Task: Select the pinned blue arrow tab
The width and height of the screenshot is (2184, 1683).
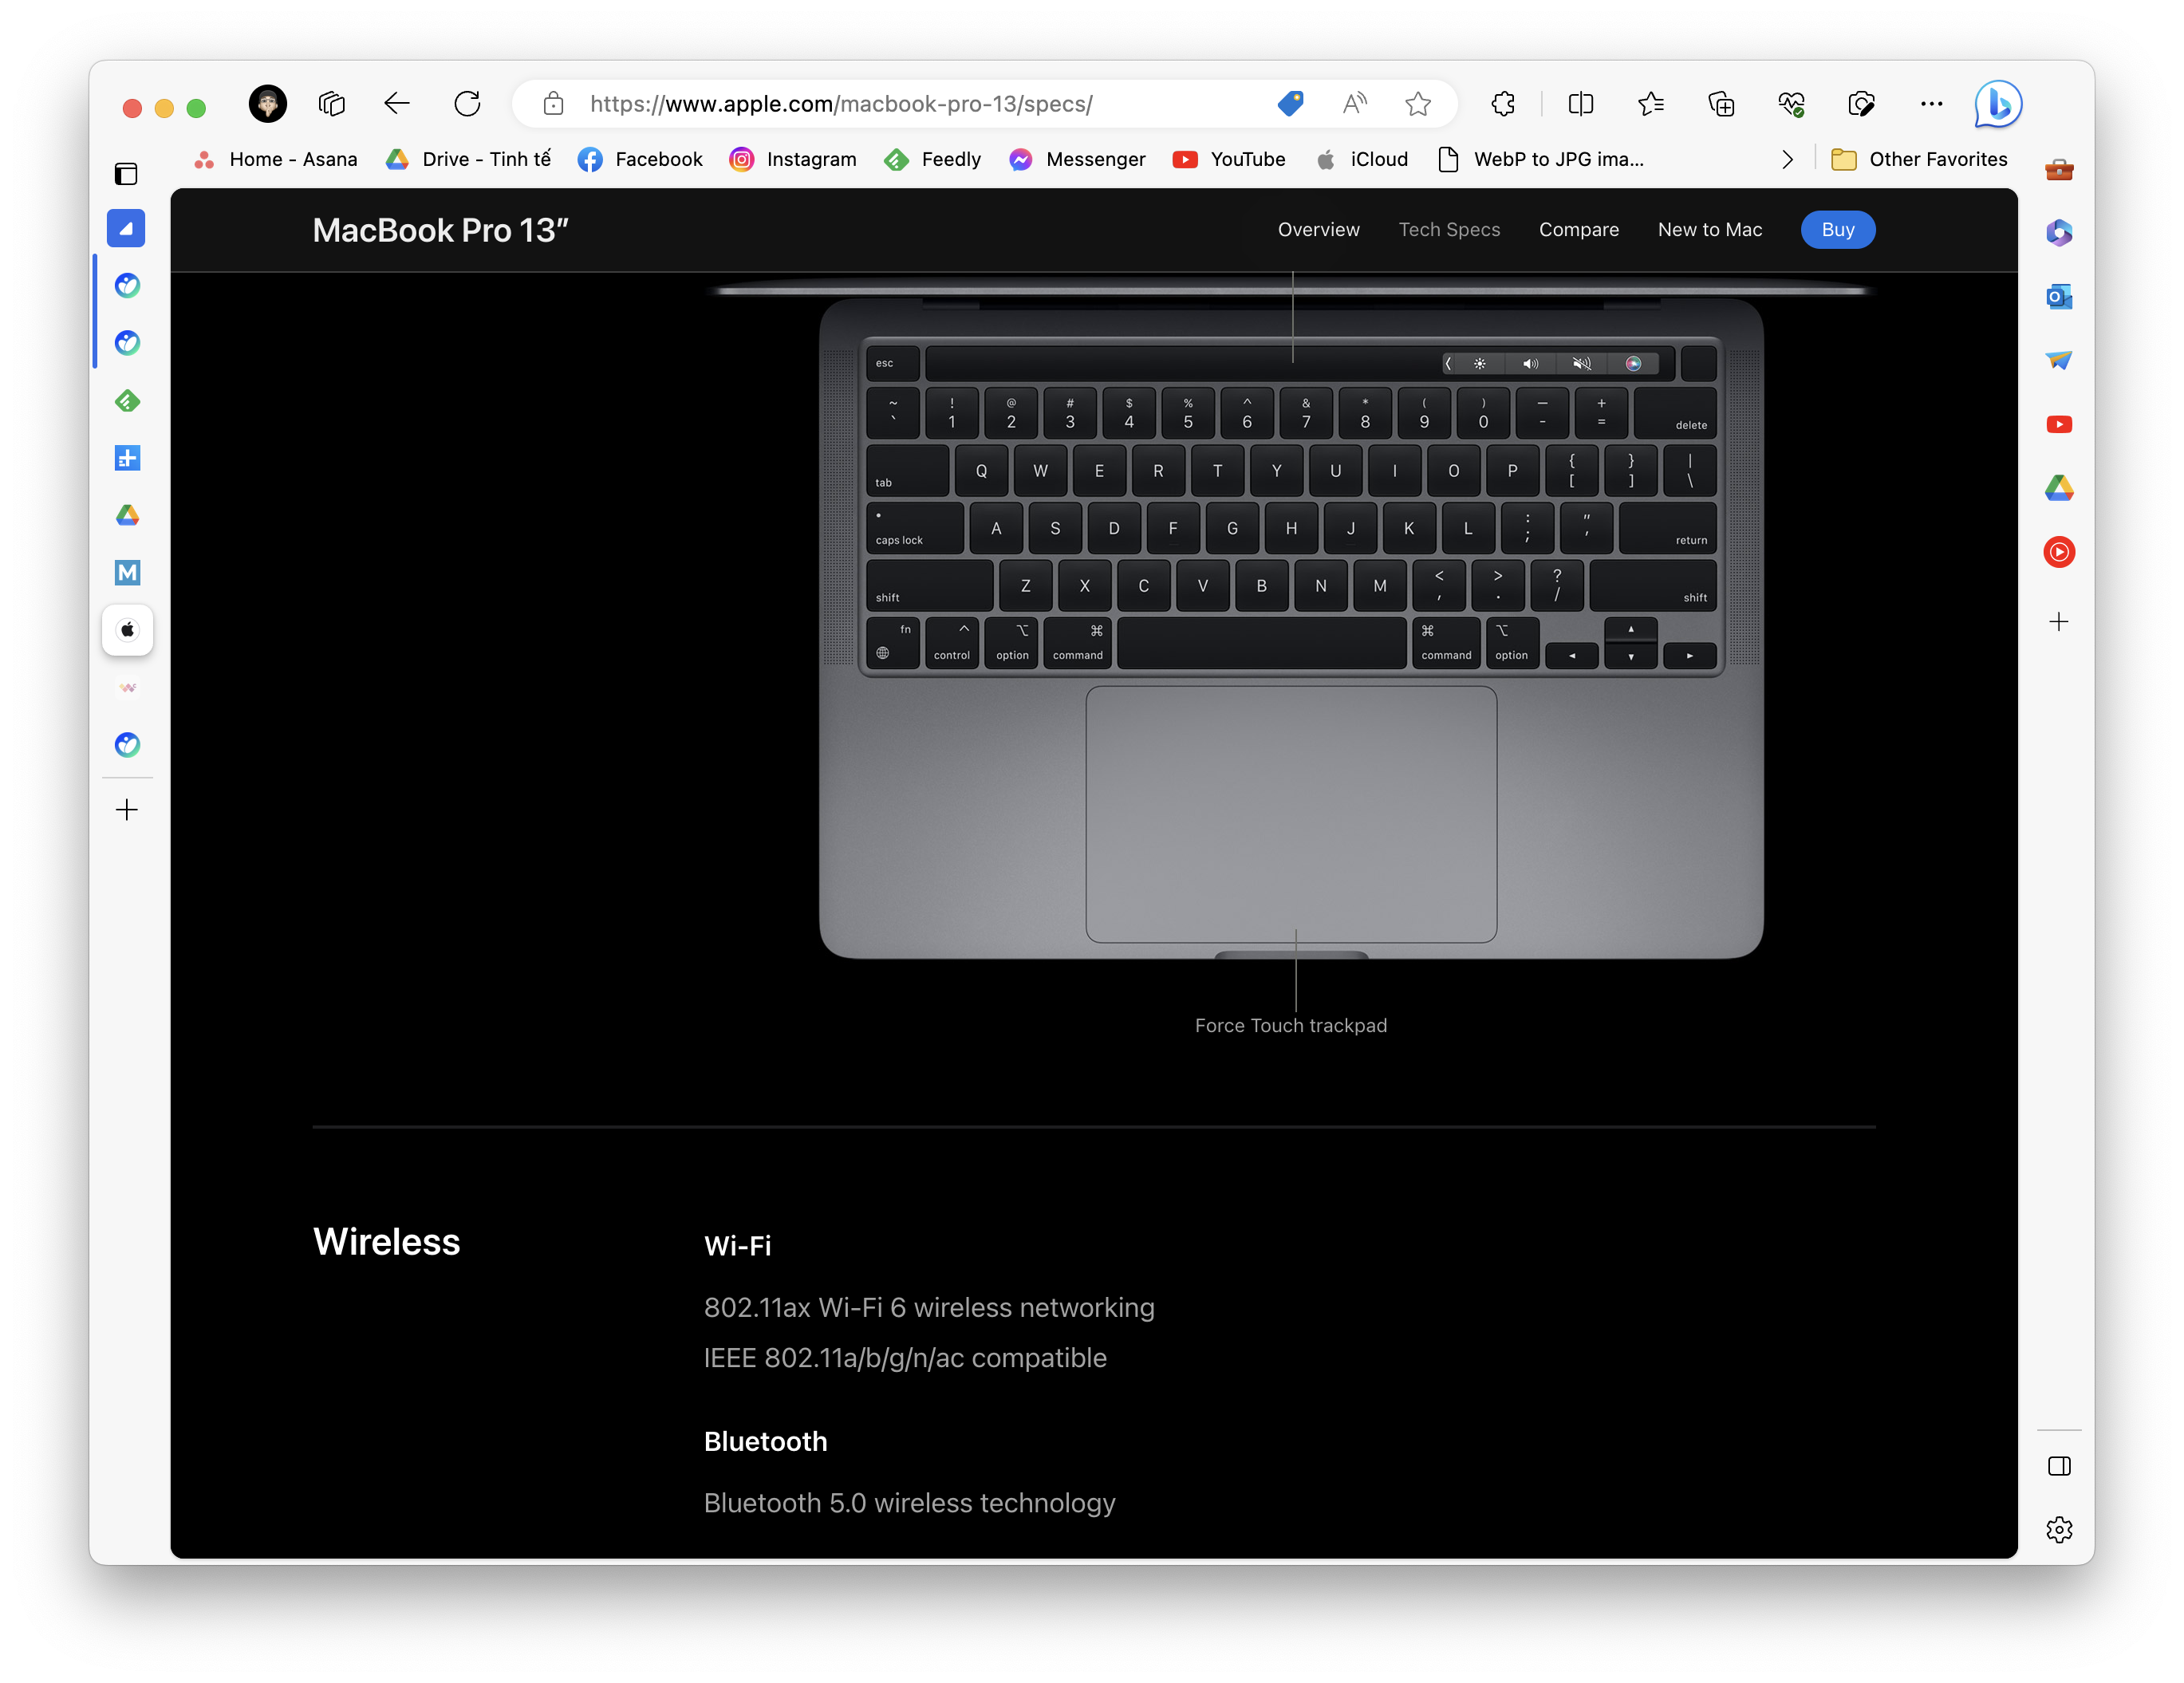Action: 126,228
